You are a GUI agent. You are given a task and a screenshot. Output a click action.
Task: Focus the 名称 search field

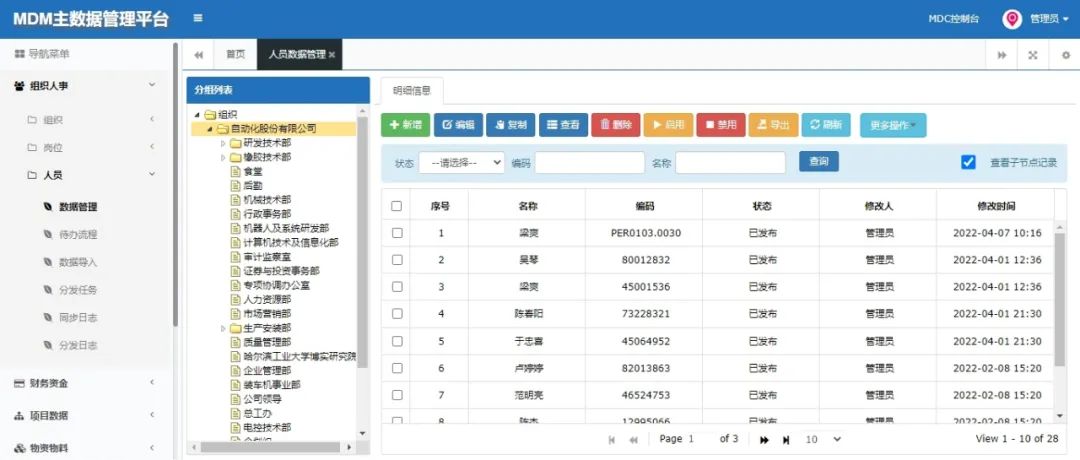point(730,163)
